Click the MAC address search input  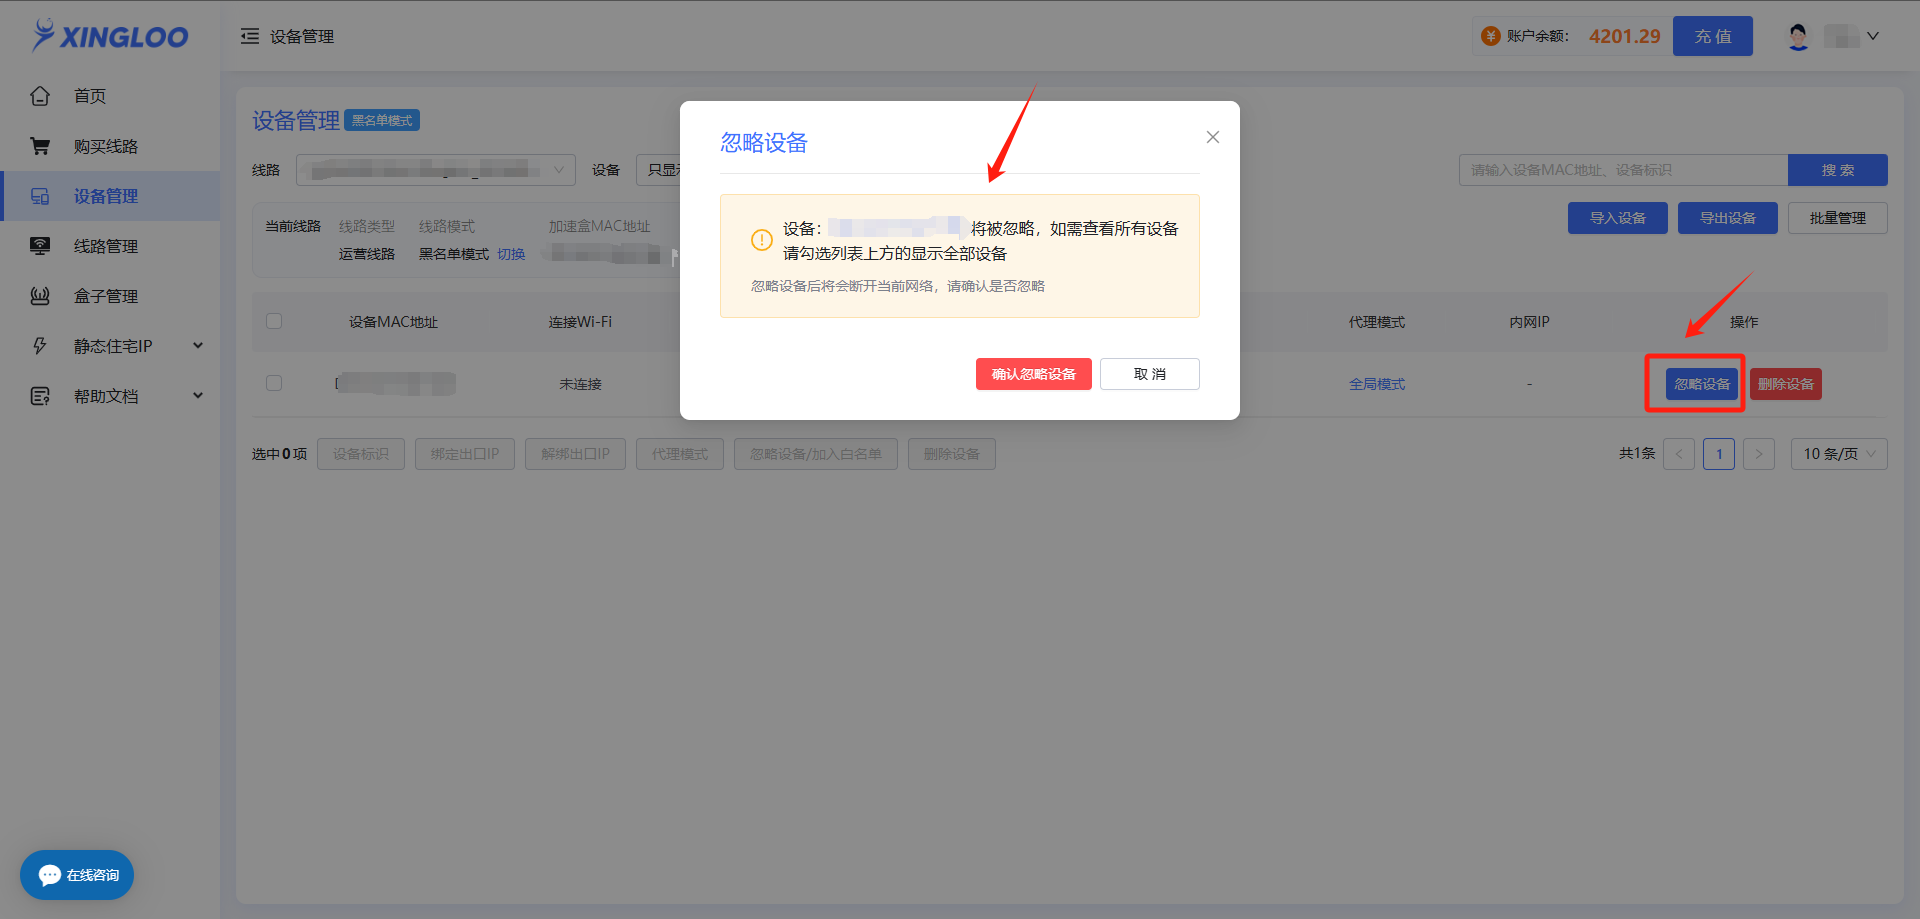click(1623, 170)
